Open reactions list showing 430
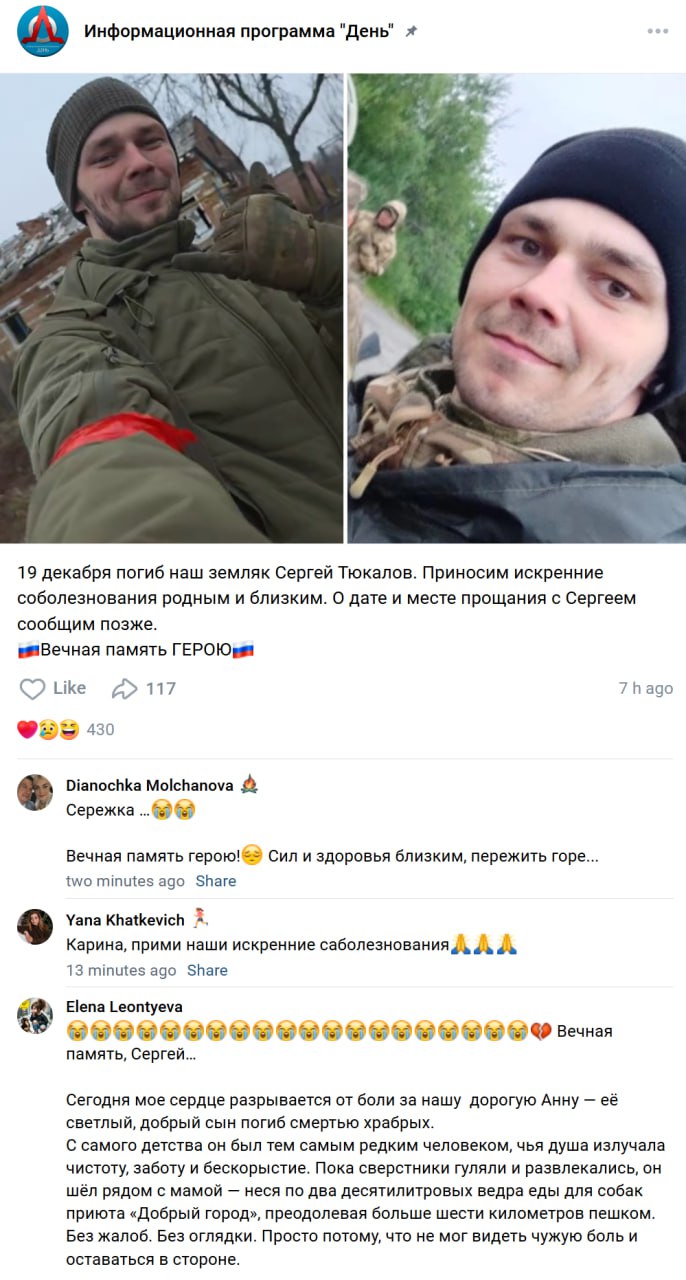Viewport: 686px width, 1280px height. [x=66, y=730]
